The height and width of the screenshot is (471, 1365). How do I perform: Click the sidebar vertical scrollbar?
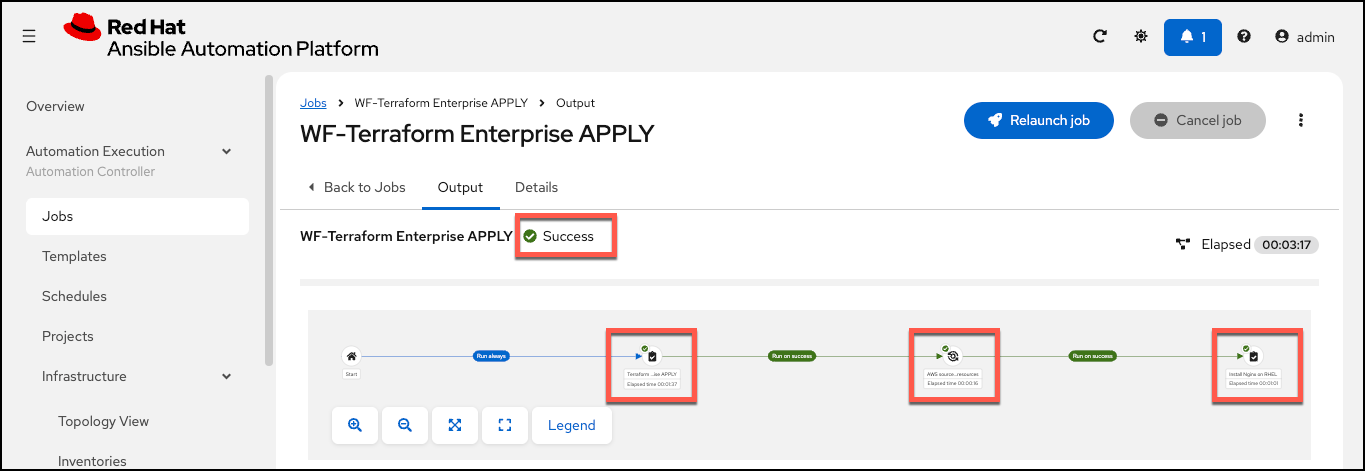(x=268, y=220)
